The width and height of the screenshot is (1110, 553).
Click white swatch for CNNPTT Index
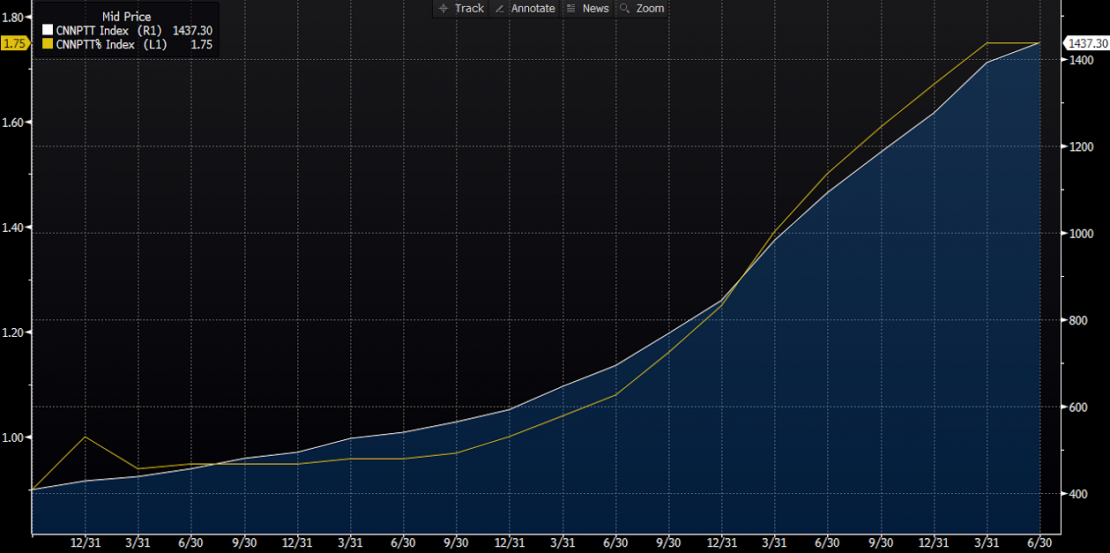click(47, 31)
